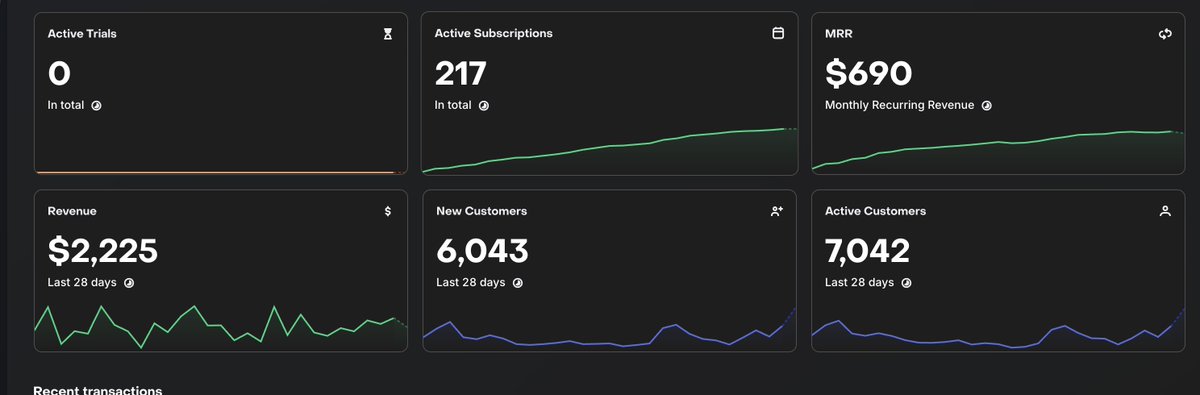Image resolution: width=1200 pixels, height=395 pixels.
Task: Select the Revenue card title
Action: point(72,211)
